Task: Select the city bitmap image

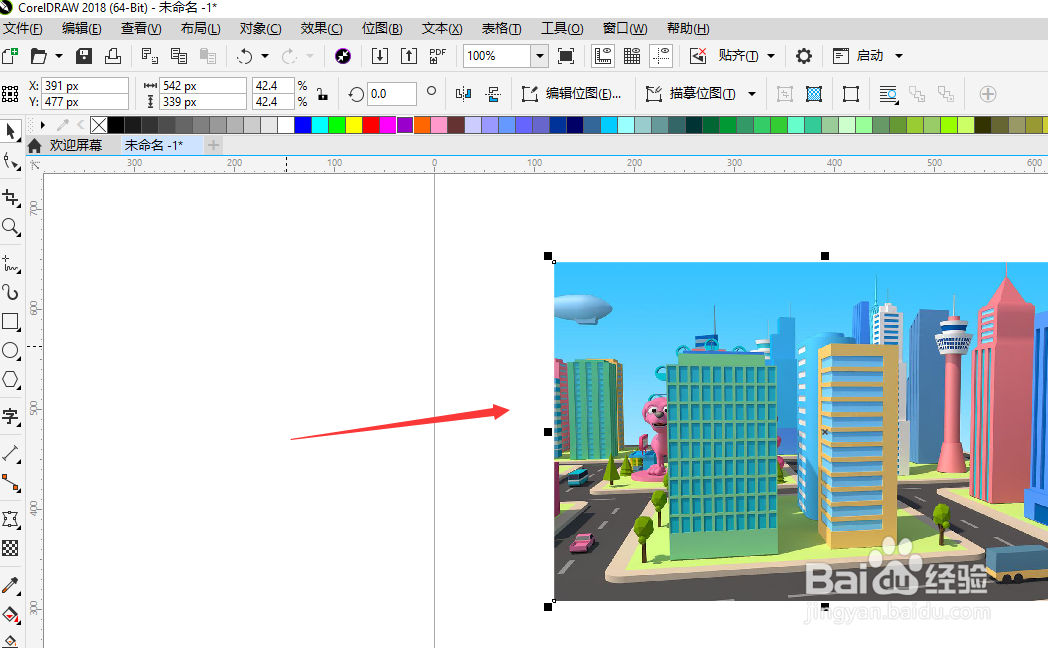Action: [x=801, y=432]
